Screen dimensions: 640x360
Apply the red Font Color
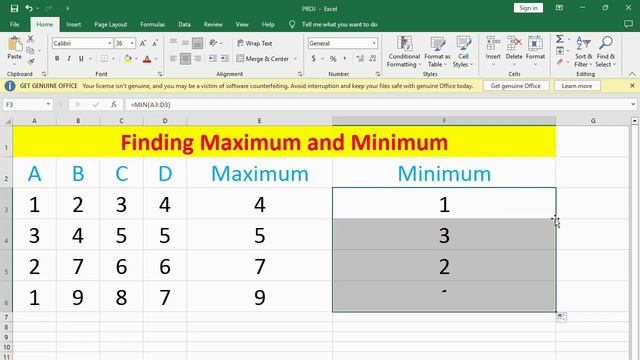click(147, 59)
